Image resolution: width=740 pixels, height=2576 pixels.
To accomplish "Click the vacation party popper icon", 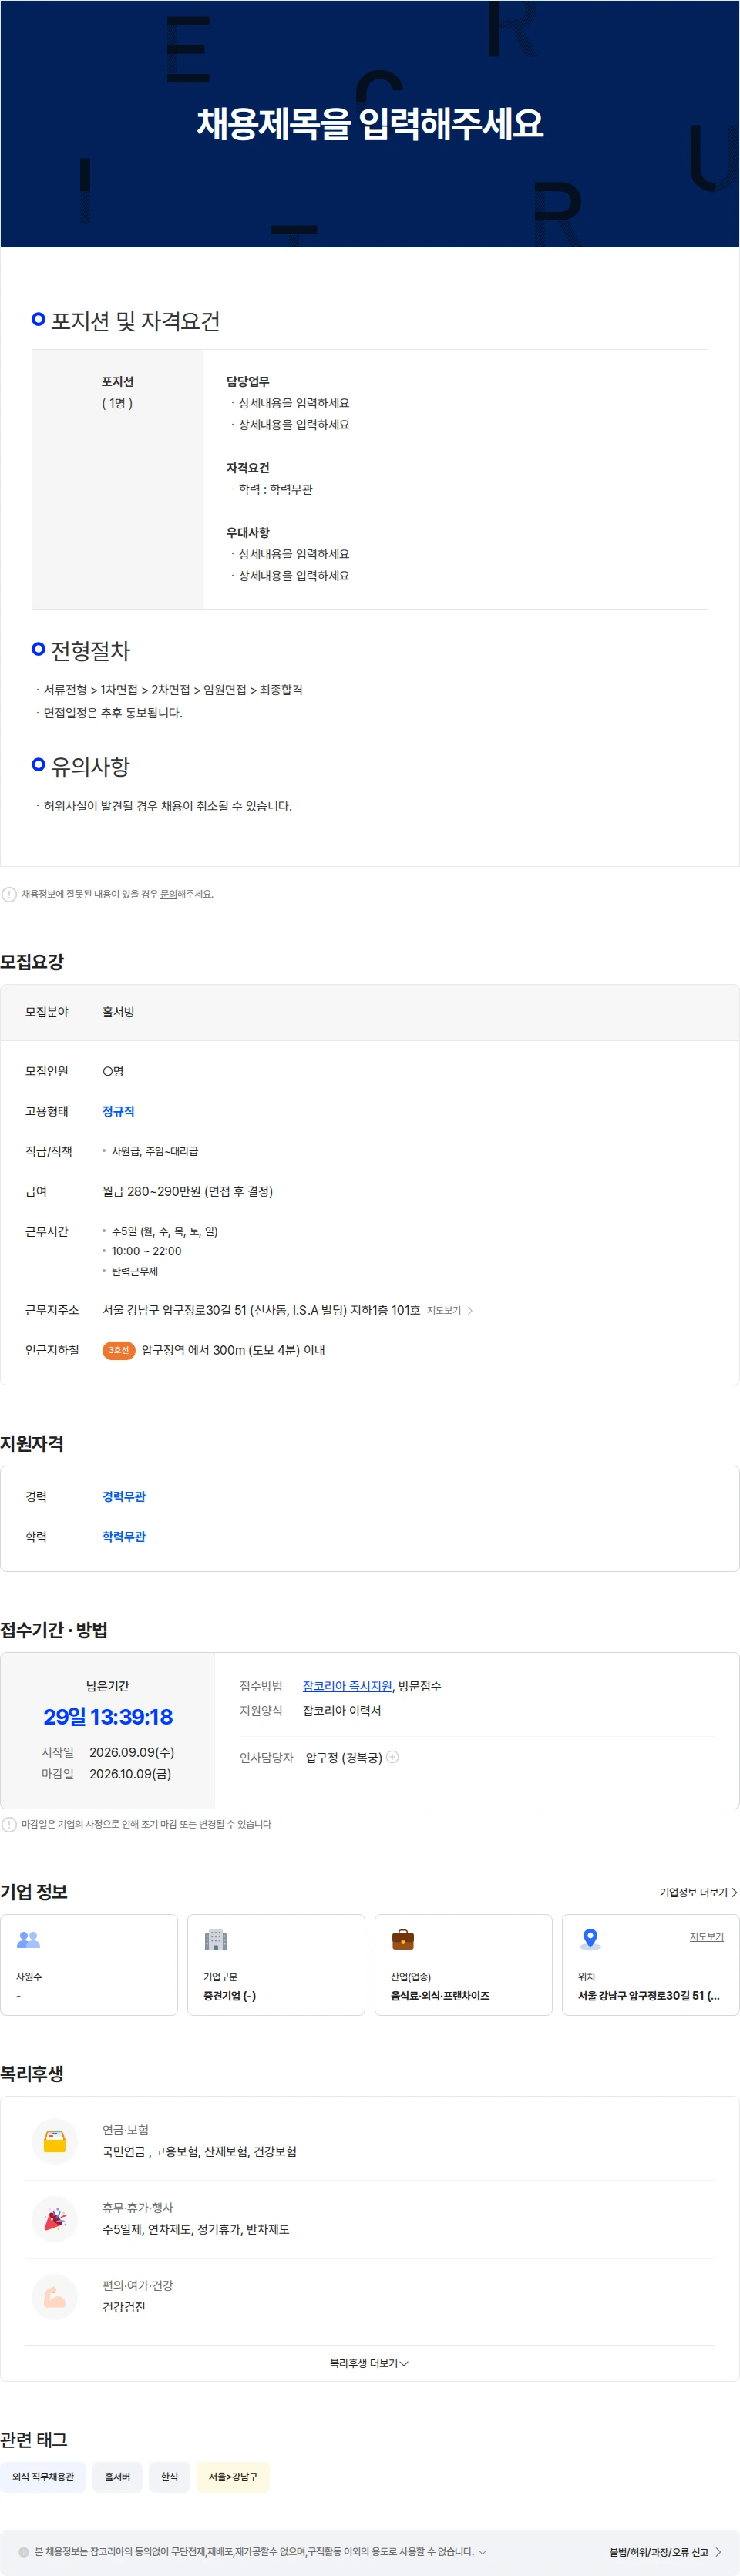I will point(55,2219).
